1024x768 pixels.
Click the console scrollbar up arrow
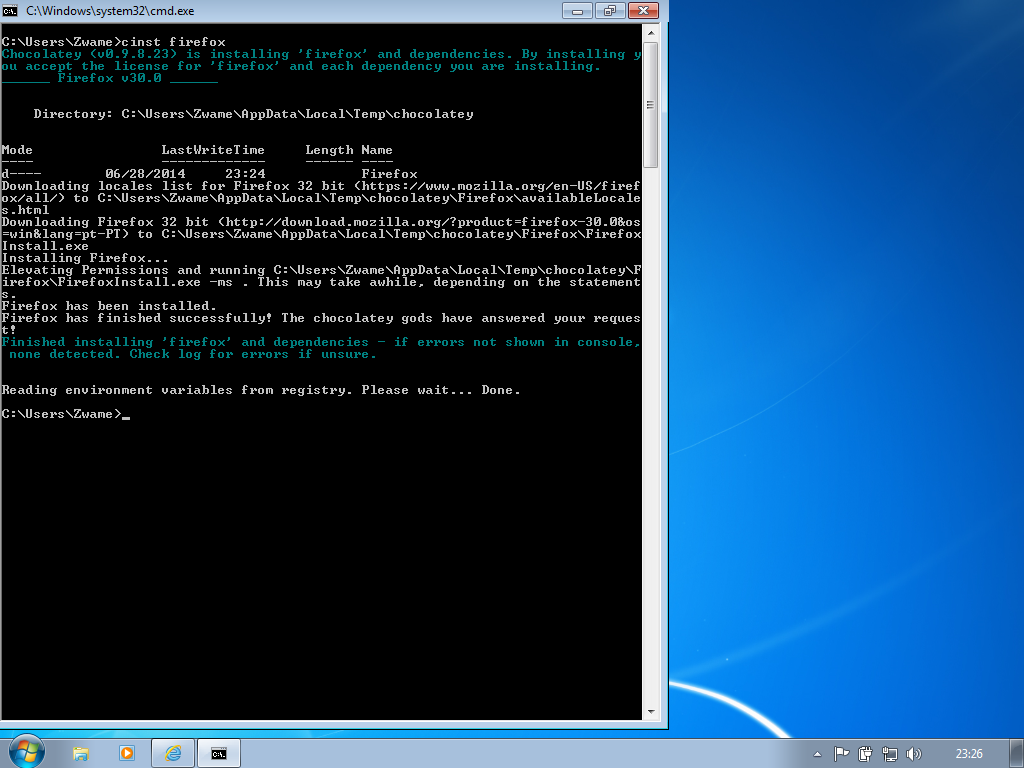pyautogui.click(x=650, y=32)
